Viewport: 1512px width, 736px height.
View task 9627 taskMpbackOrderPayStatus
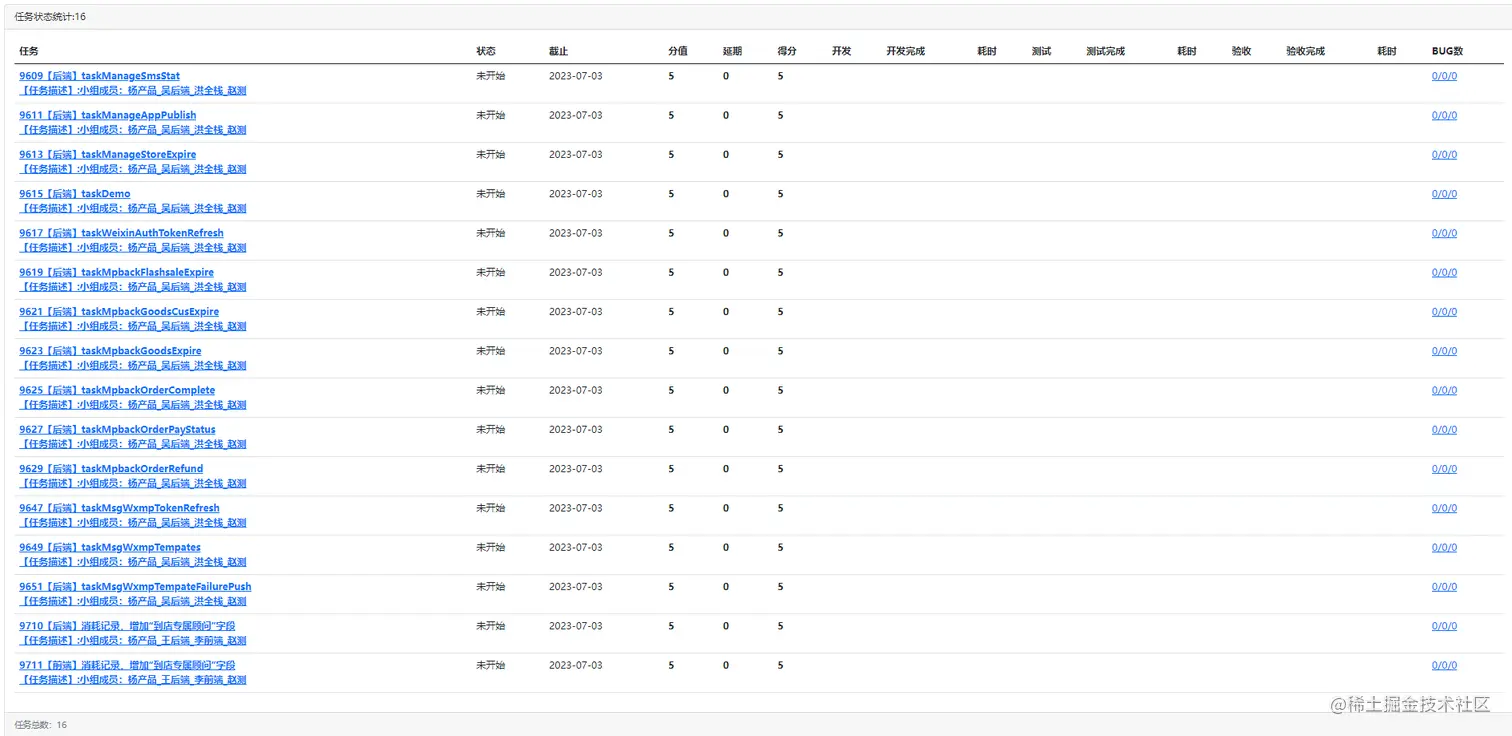tap(117, 430)
